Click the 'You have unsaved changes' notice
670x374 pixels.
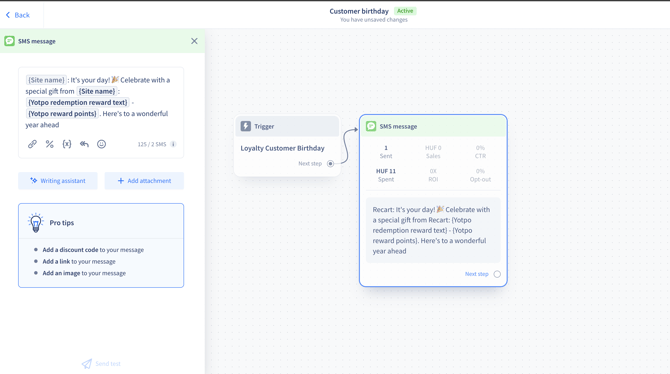(x=374, y=20)
